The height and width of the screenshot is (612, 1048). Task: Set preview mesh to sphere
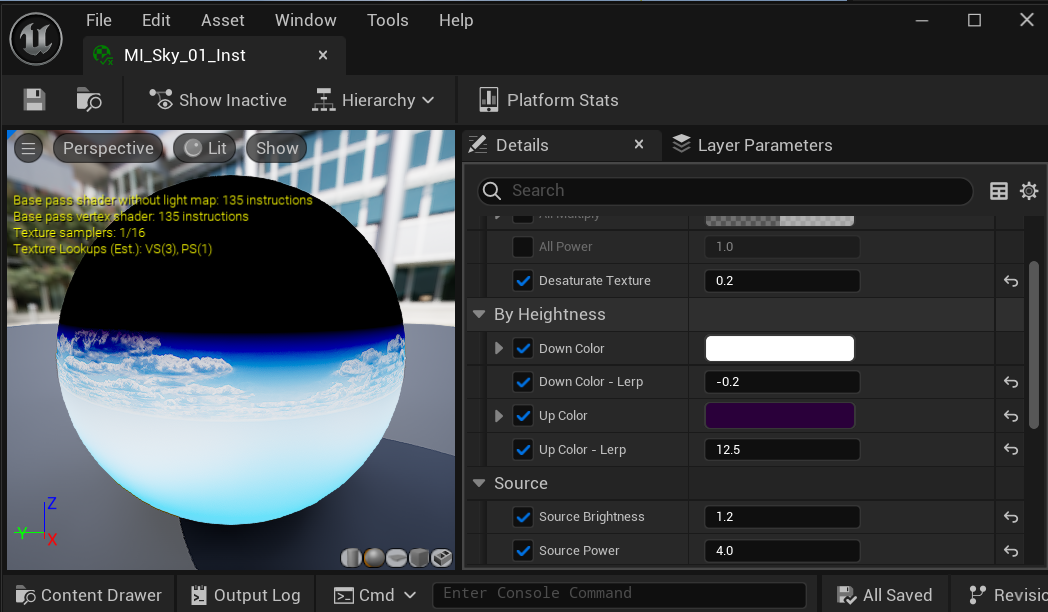[x=374, y=557]
